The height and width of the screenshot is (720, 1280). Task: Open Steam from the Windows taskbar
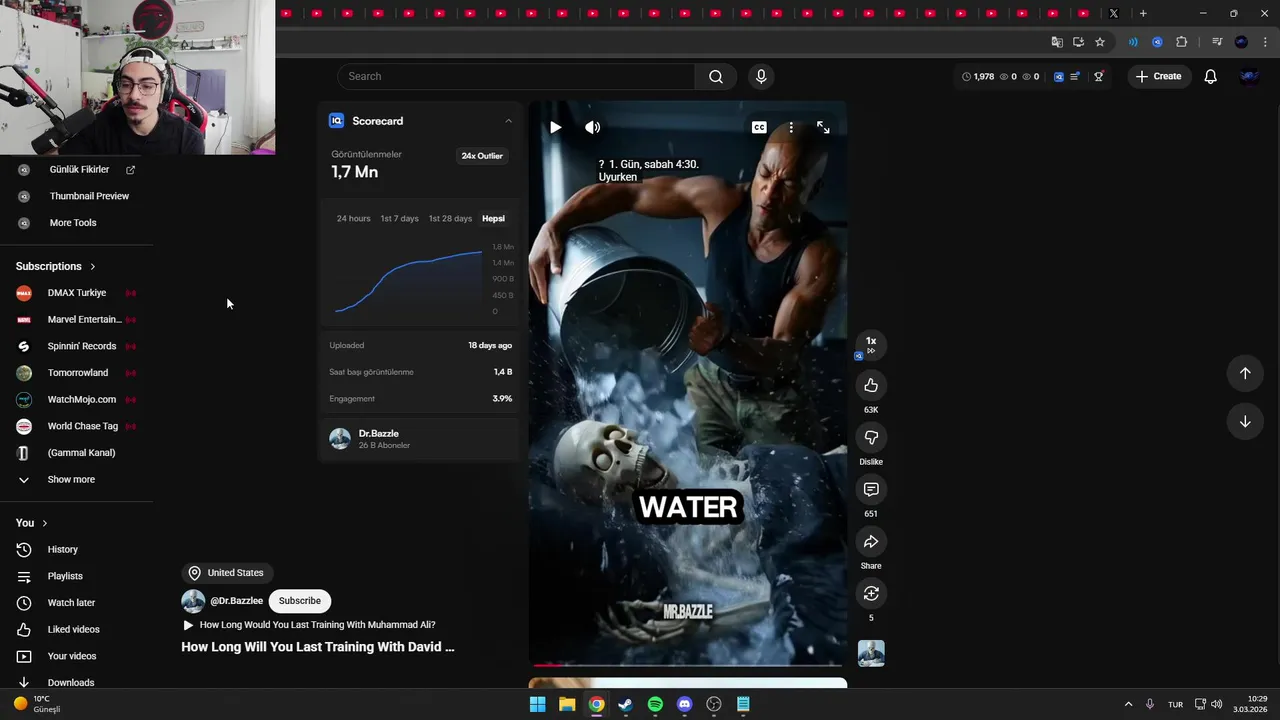click(x=626, y=704)
